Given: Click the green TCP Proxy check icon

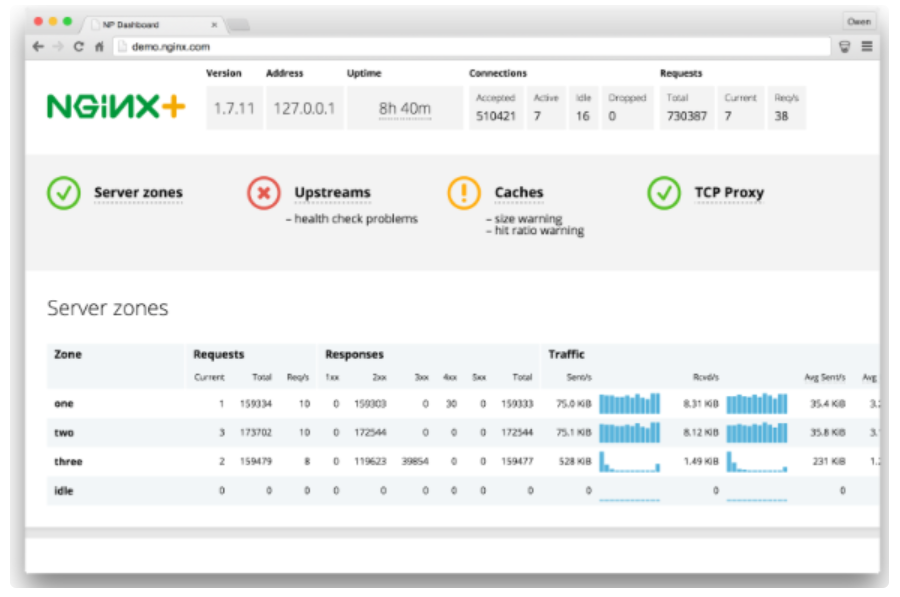Looking at the screenshot, I should click(x=664, y=193).
